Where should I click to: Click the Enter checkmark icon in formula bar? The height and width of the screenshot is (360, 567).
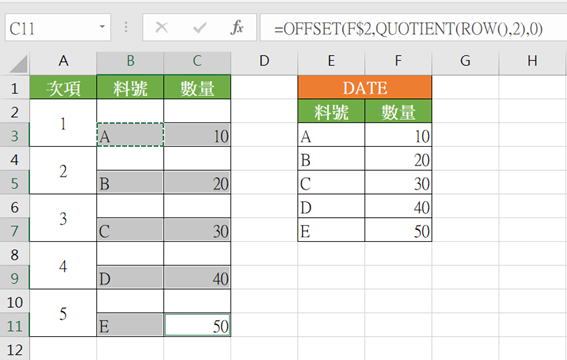click(199, 27)
